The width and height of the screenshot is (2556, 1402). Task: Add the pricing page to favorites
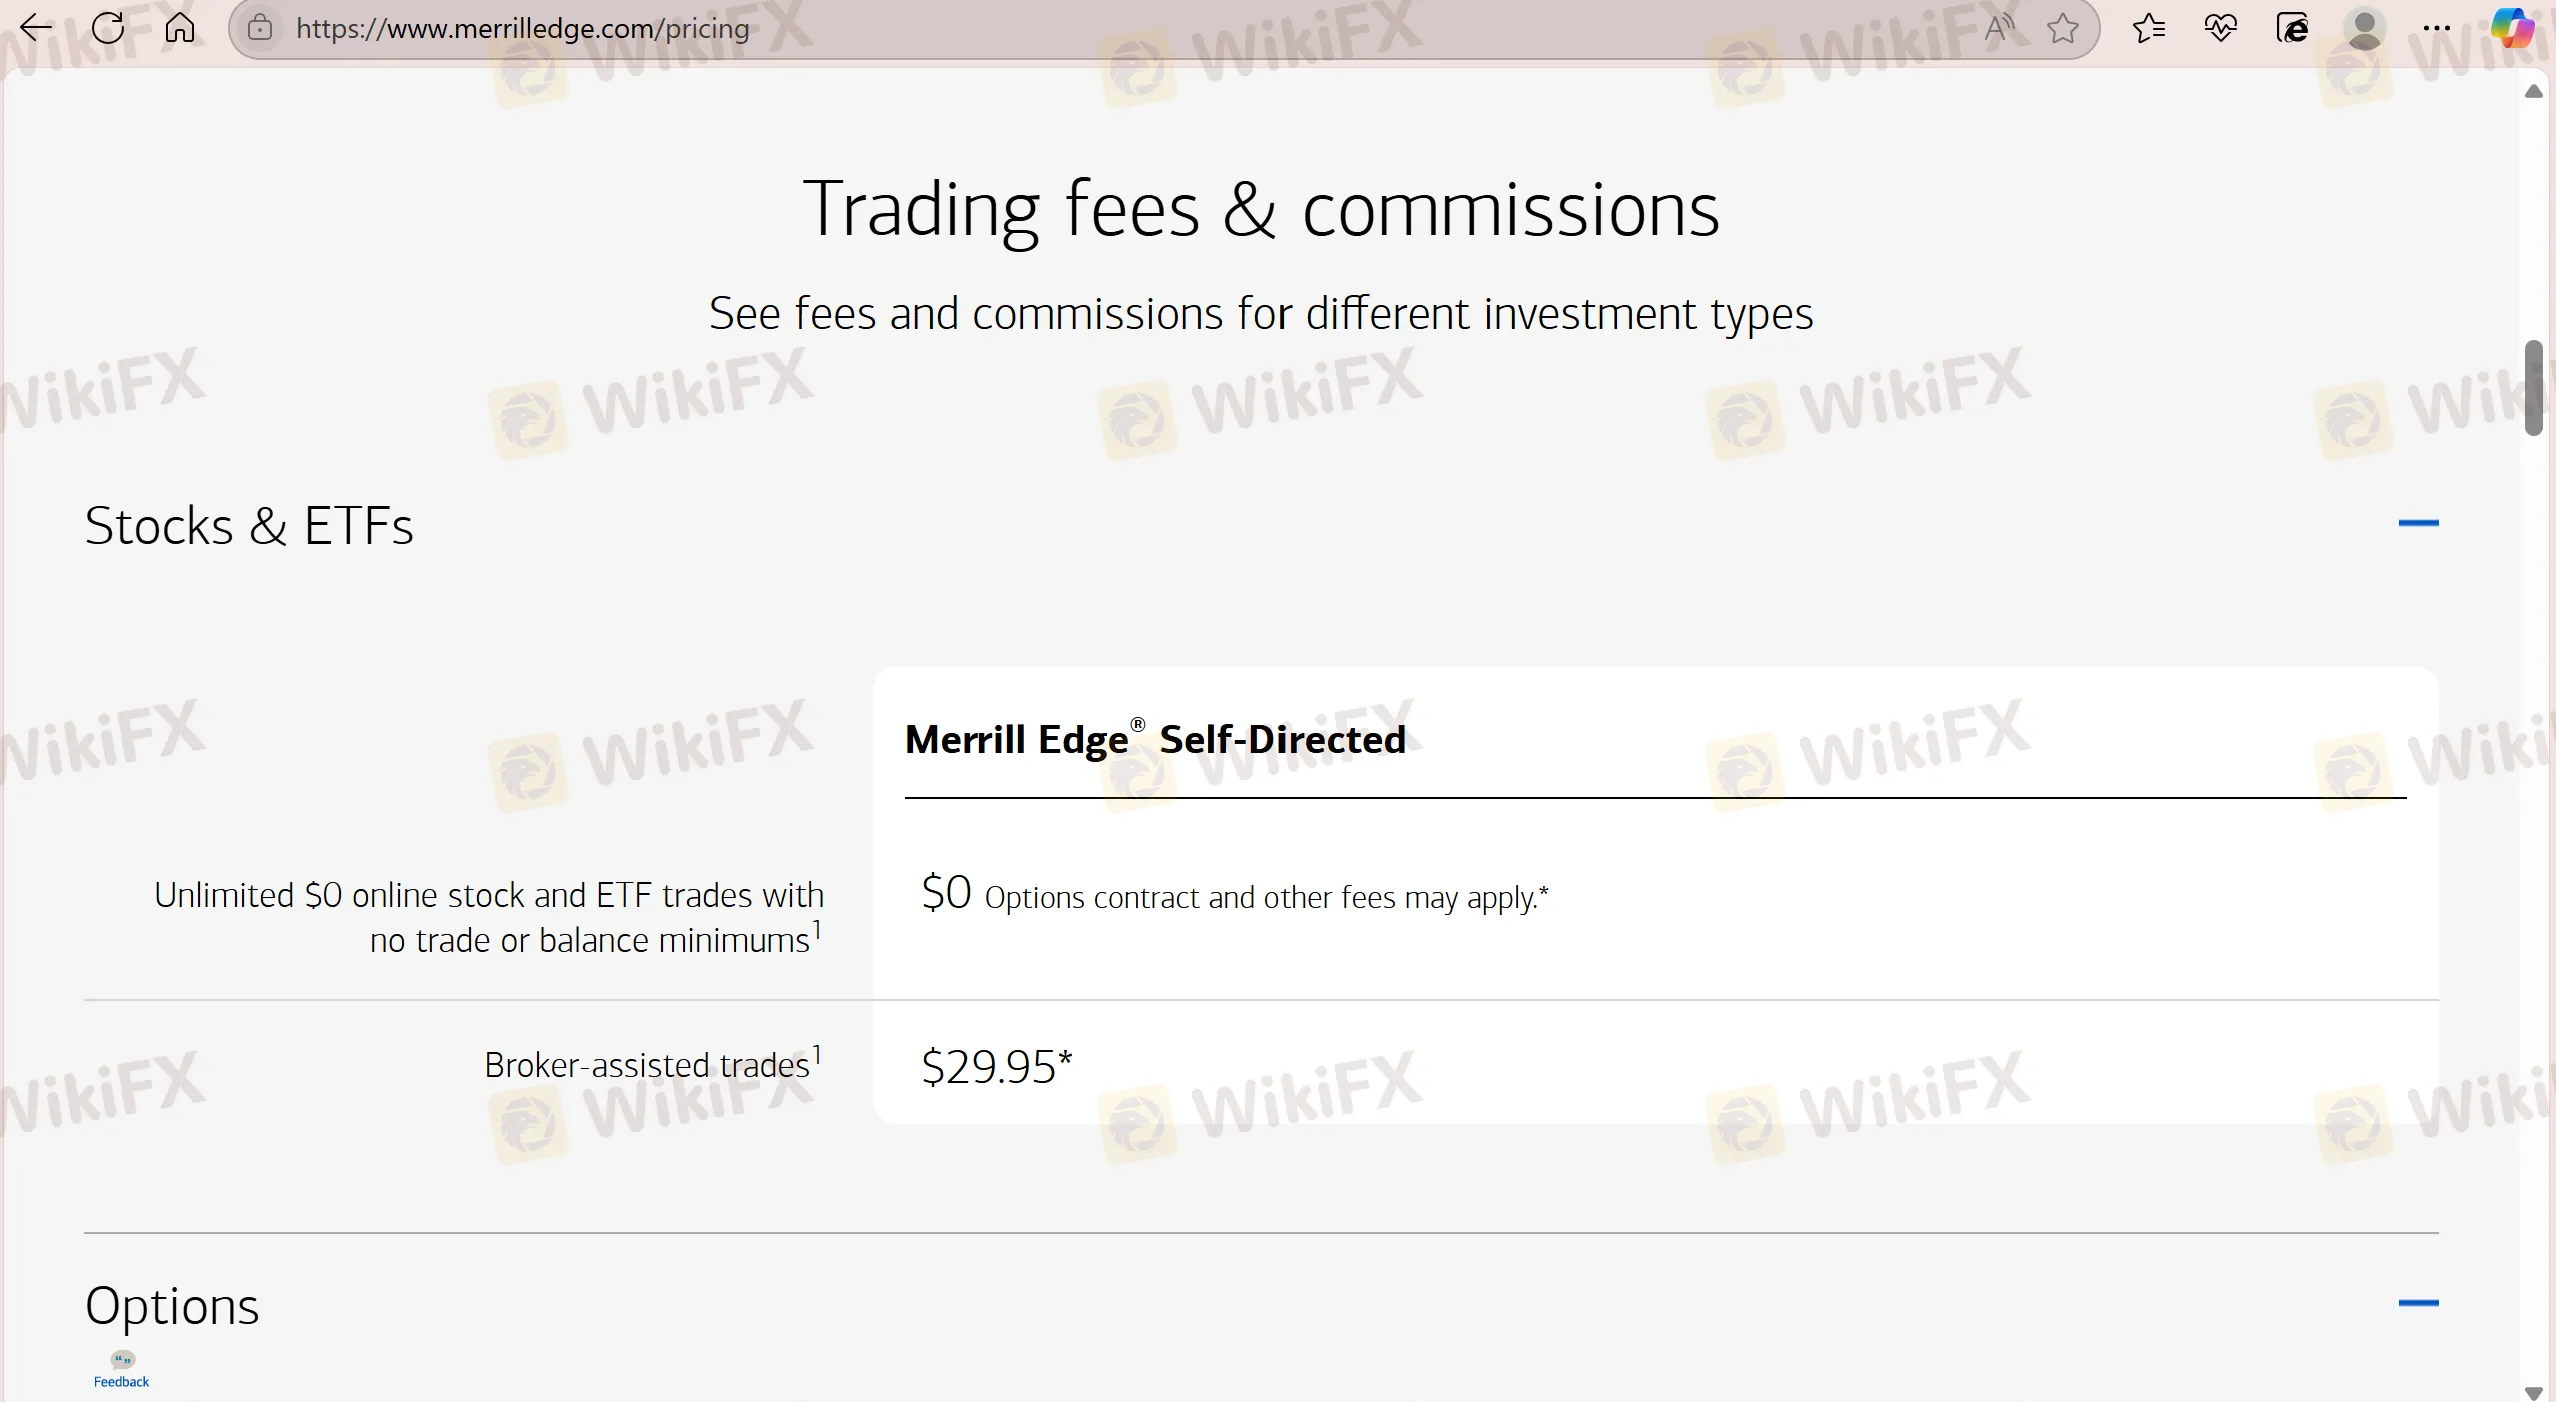tap(2062, 28)
